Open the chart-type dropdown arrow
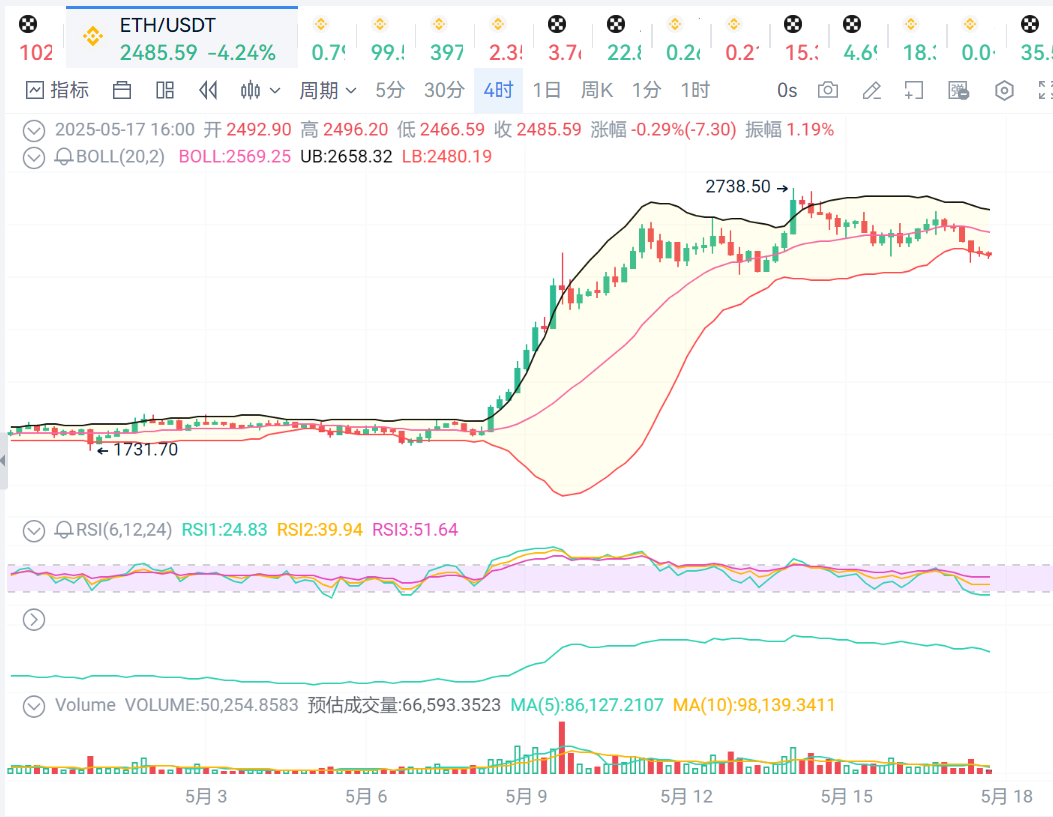Viewport: 1053px width, 817px height. coord(275,90)
